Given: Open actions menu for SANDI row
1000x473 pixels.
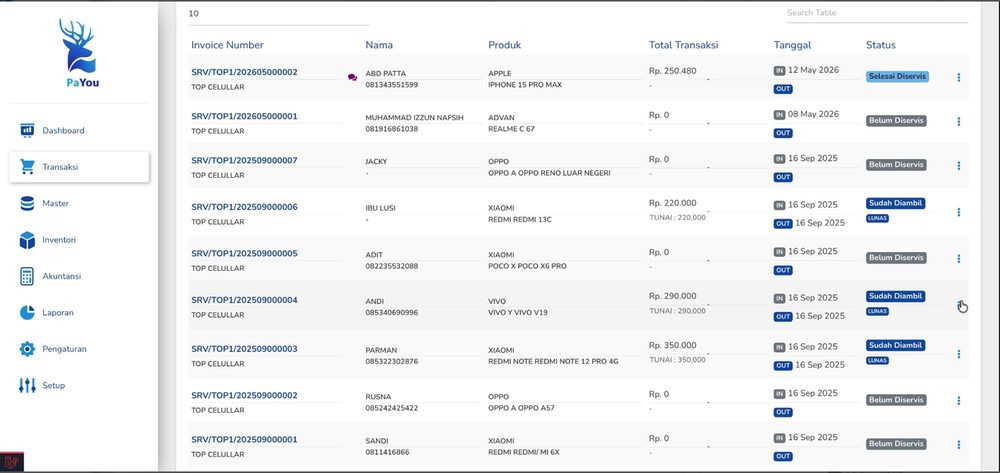Looking at the screenshot, I should pyautogui.click(x=959, y=445).
